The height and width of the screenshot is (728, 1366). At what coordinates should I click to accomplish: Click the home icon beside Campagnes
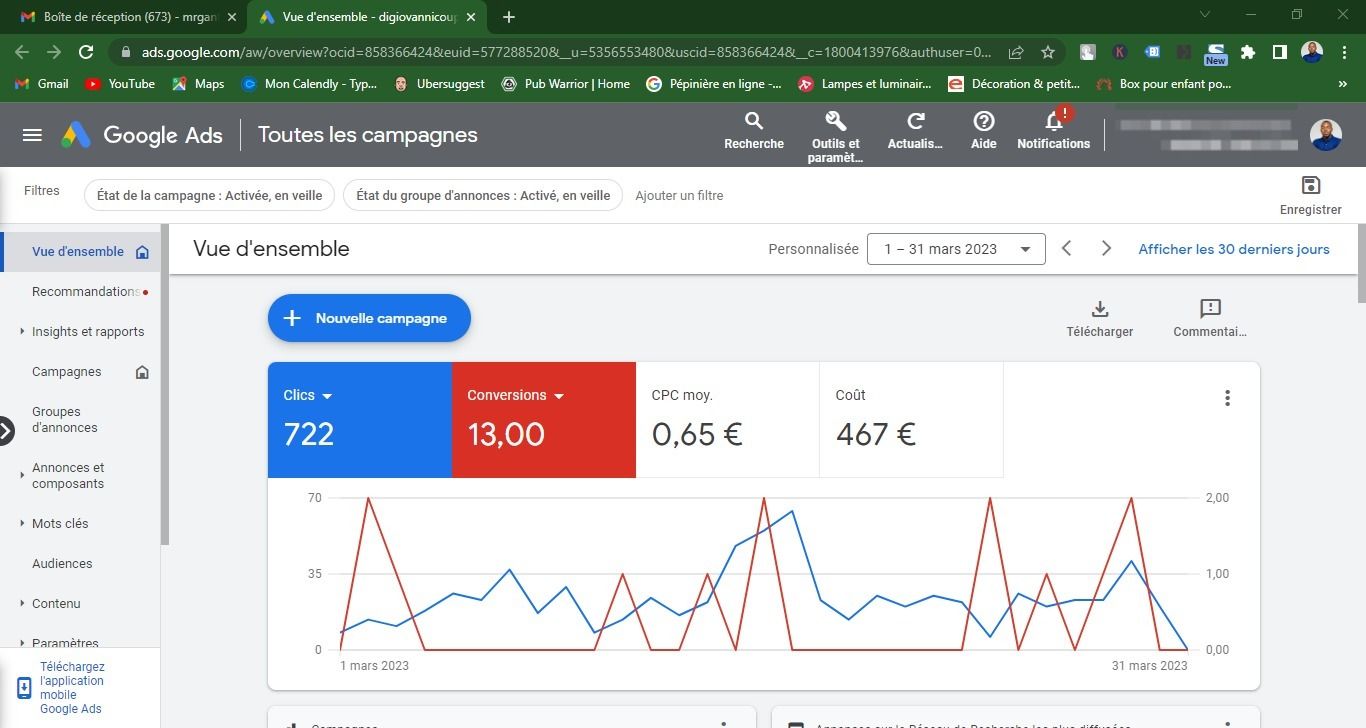click(142, 372)
